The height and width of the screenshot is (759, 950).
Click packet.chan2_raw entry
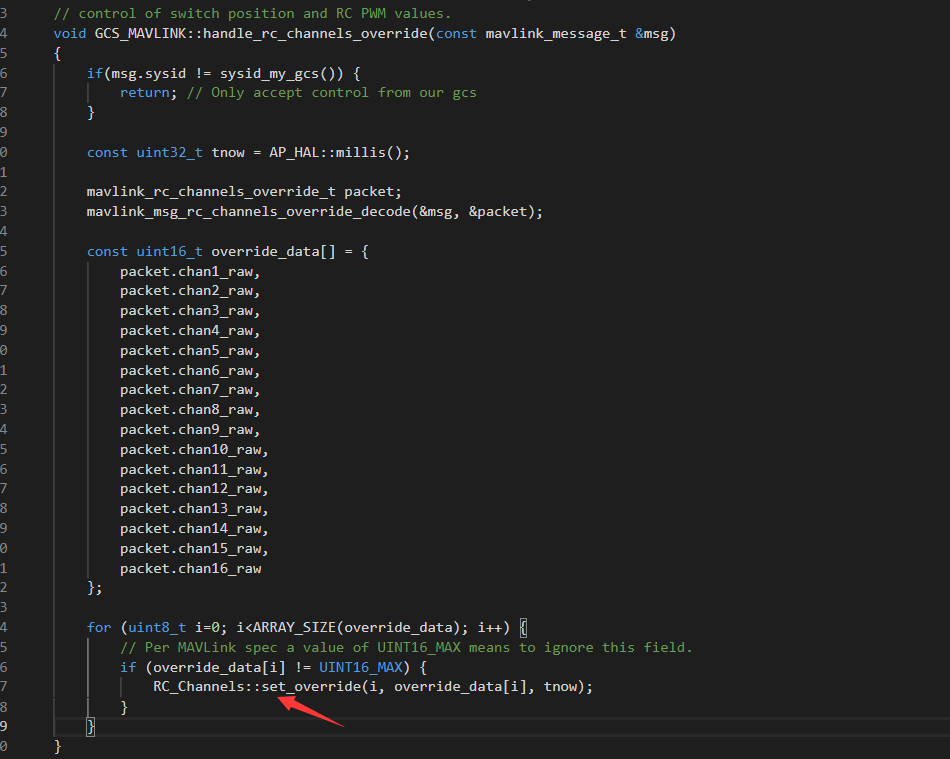coord(190,291)
